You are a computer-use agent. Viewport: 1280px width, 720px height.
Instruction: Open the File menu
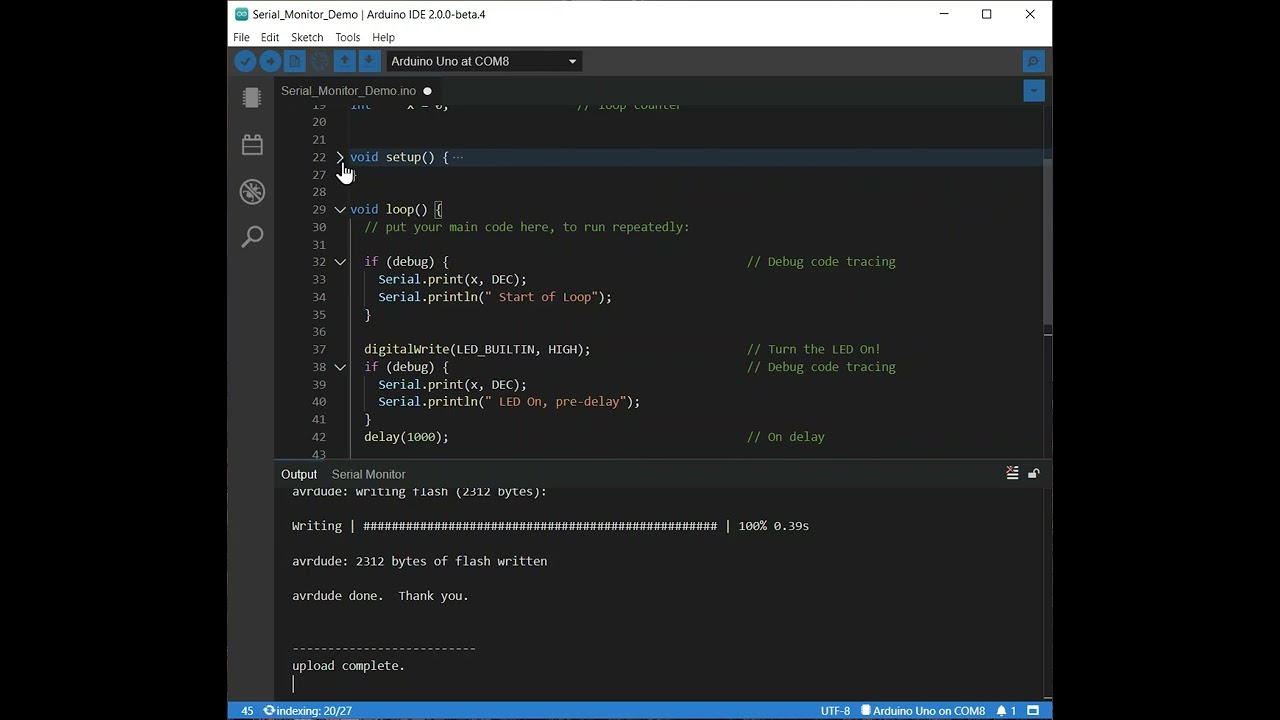pos(241,37)
